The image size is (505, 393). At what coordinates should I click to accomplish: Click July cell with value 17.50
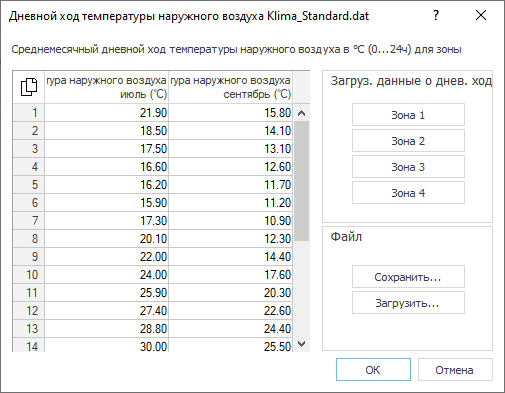click(107, 149)
